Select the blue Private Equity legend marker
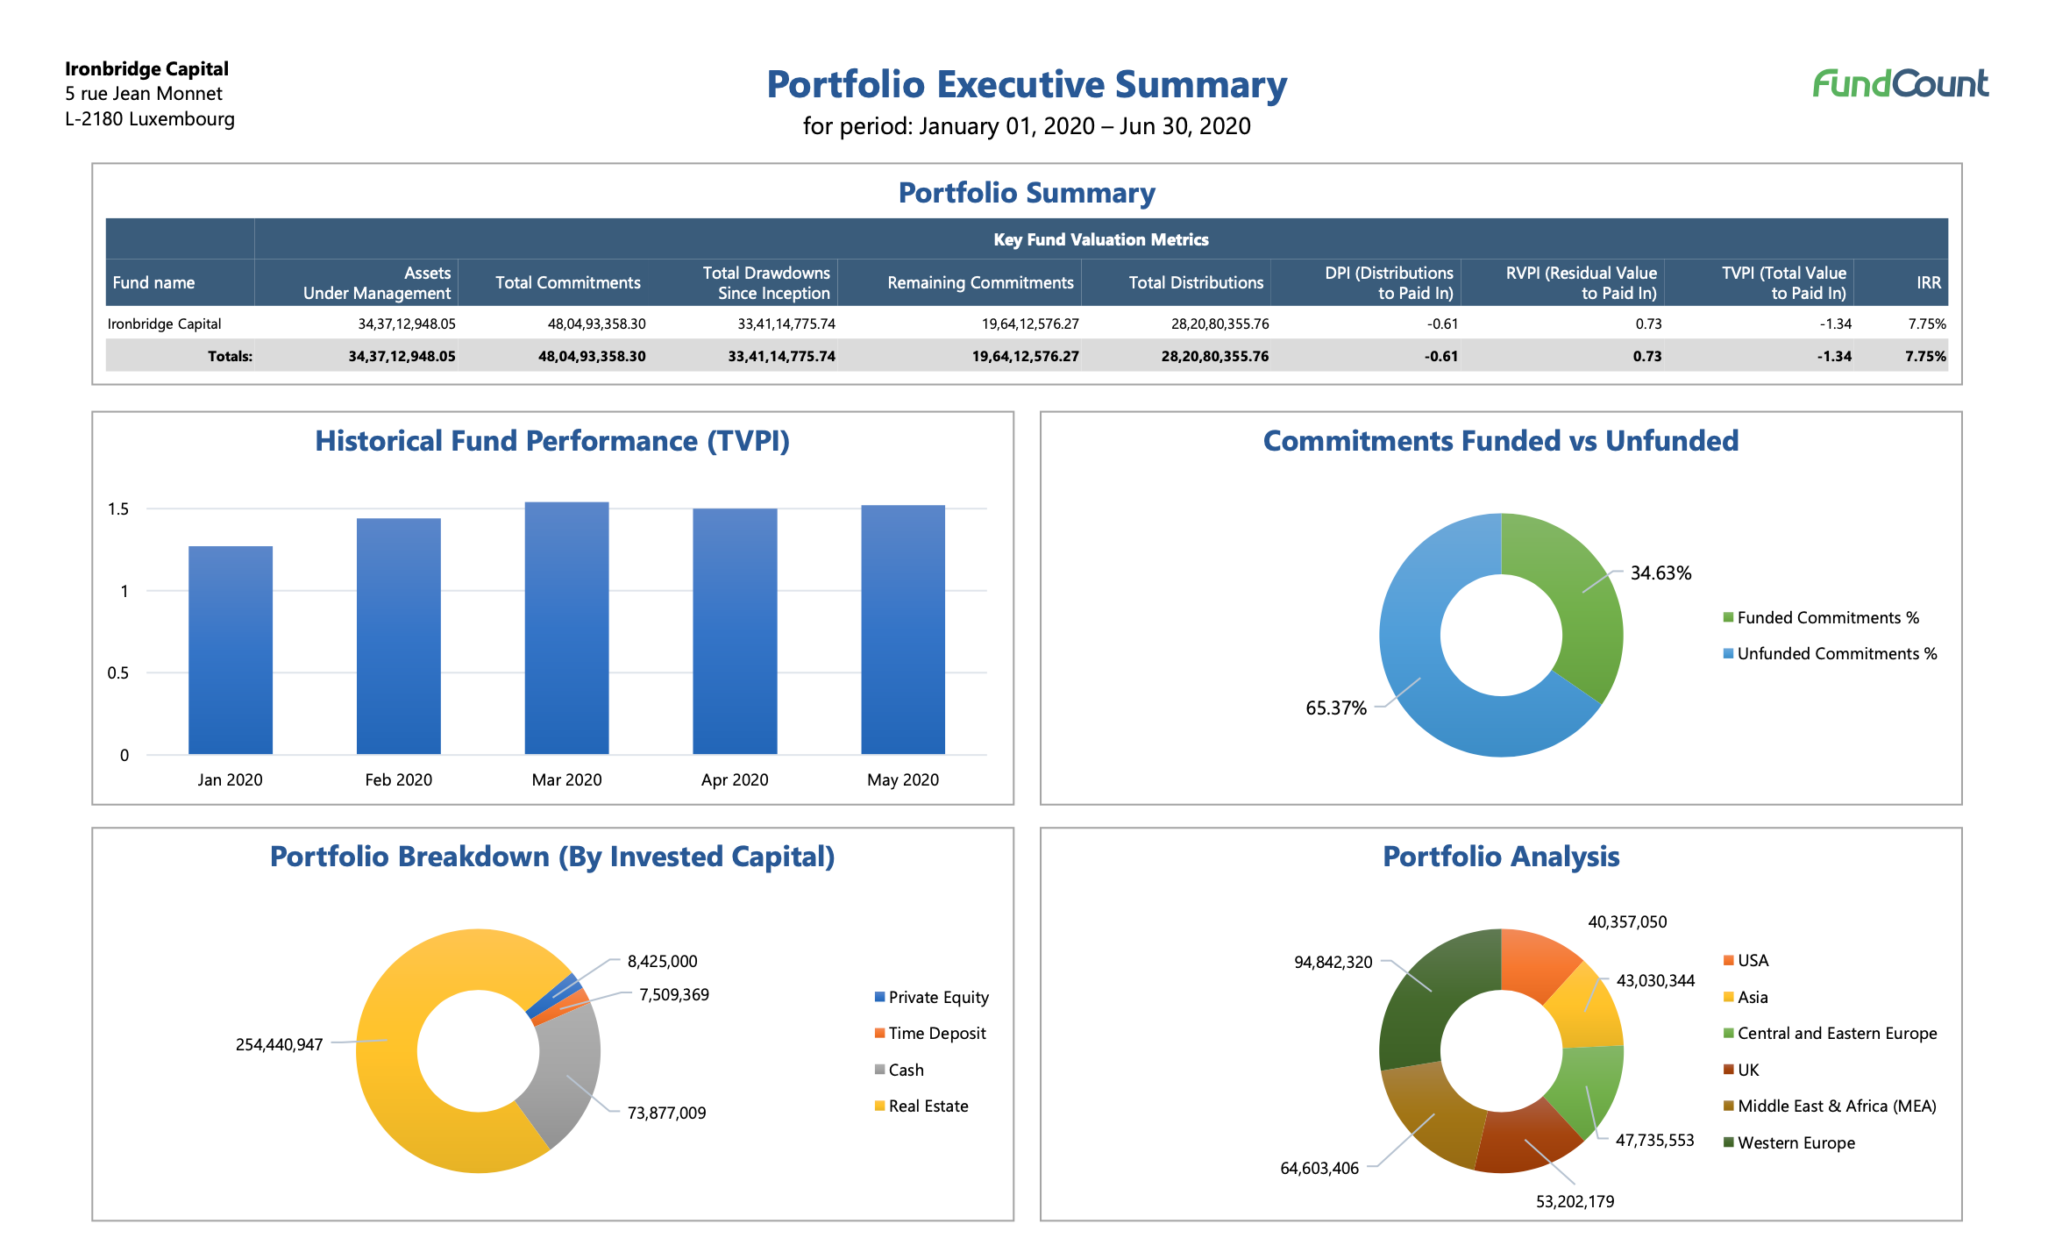 [x=879, y=996]
